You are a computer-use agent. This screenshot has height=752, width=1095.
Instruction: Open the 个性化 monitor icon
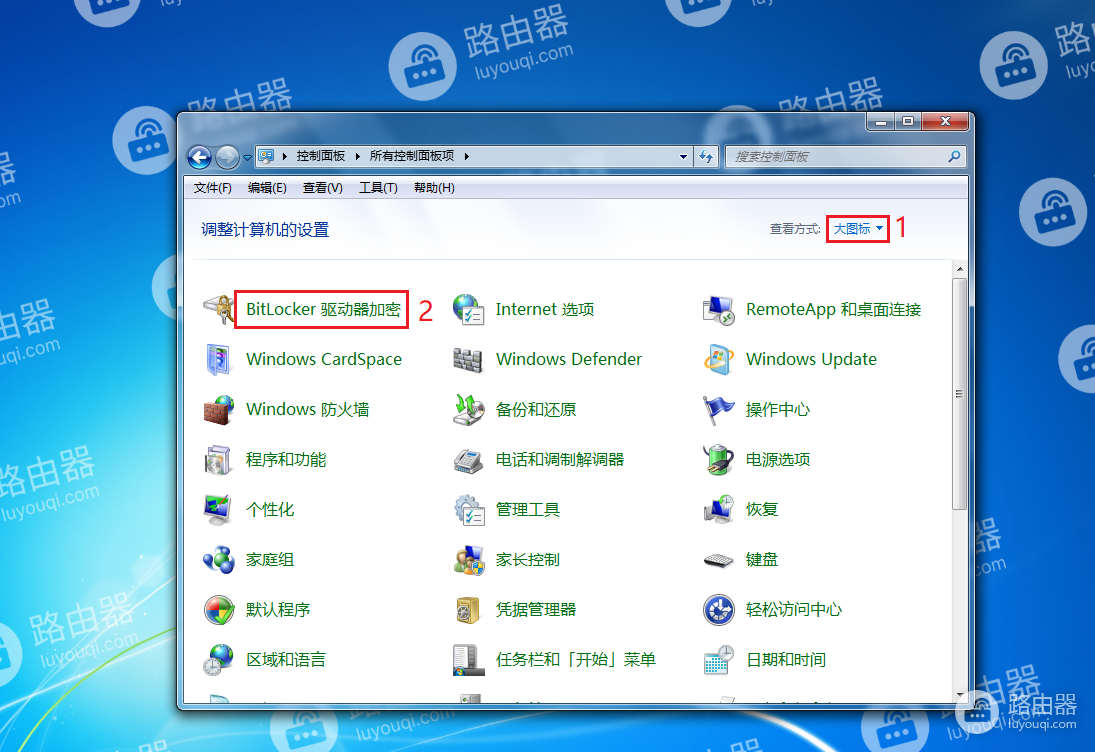coord(219,510)
